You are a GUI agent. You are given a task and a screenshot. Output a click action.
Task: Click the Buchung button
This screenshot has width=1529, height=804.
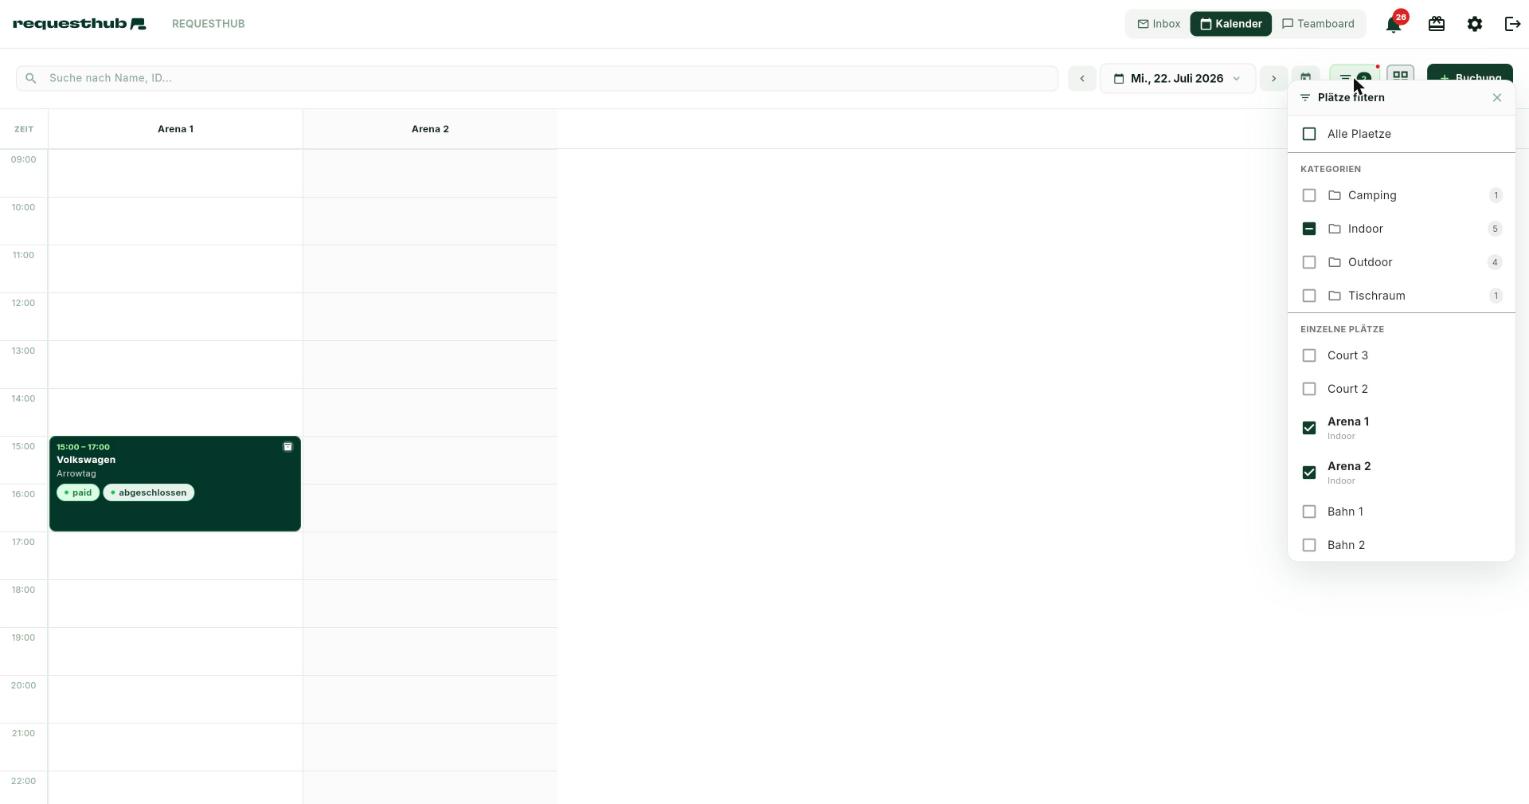pos(1469,78)
